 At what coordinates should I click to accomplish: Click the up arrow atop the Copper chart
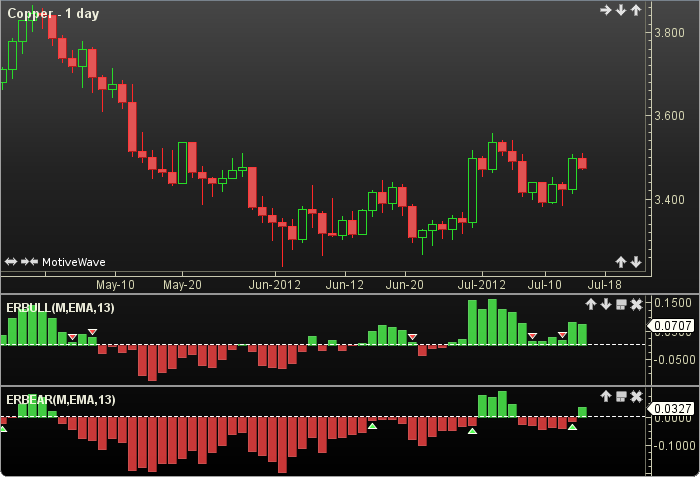[636, 10]
